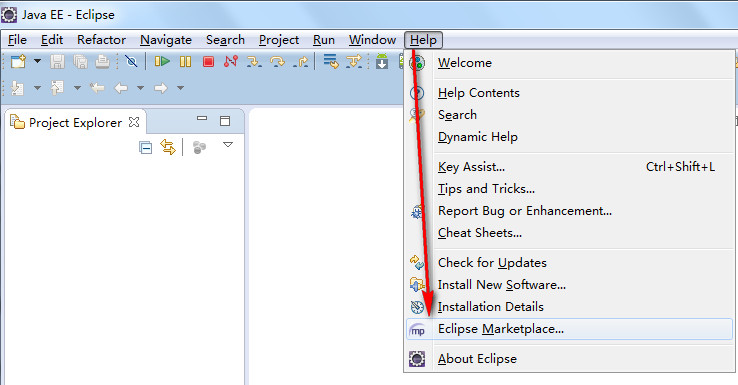Click the yellow Suspend debug icon

pyautogui.click(x=185, y=62)
